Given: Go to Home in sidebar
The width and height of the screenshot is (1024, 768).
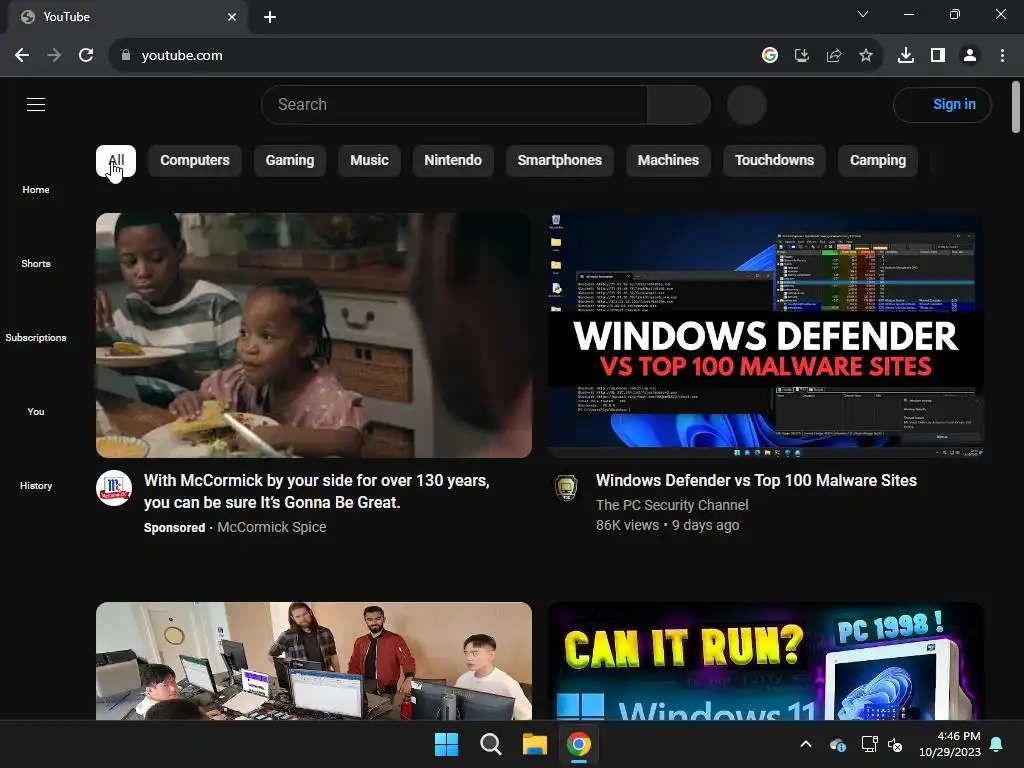Looking at the screenshot, I should [x=36, y=189].
